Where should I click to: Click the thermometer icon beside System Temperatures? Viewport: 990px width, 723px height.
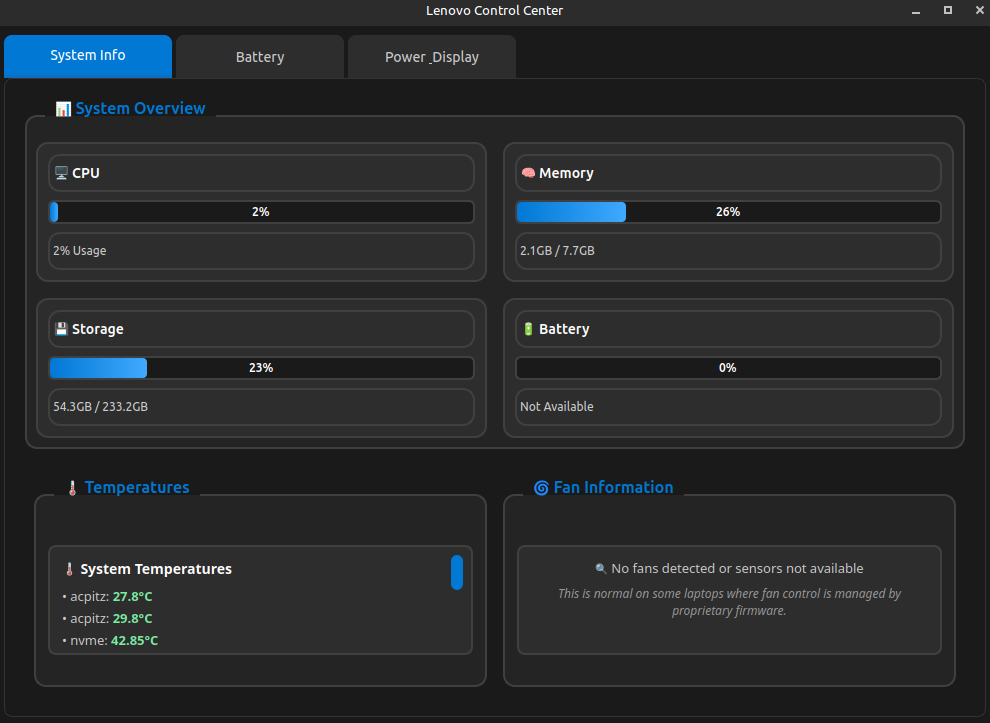click(69, 570)
